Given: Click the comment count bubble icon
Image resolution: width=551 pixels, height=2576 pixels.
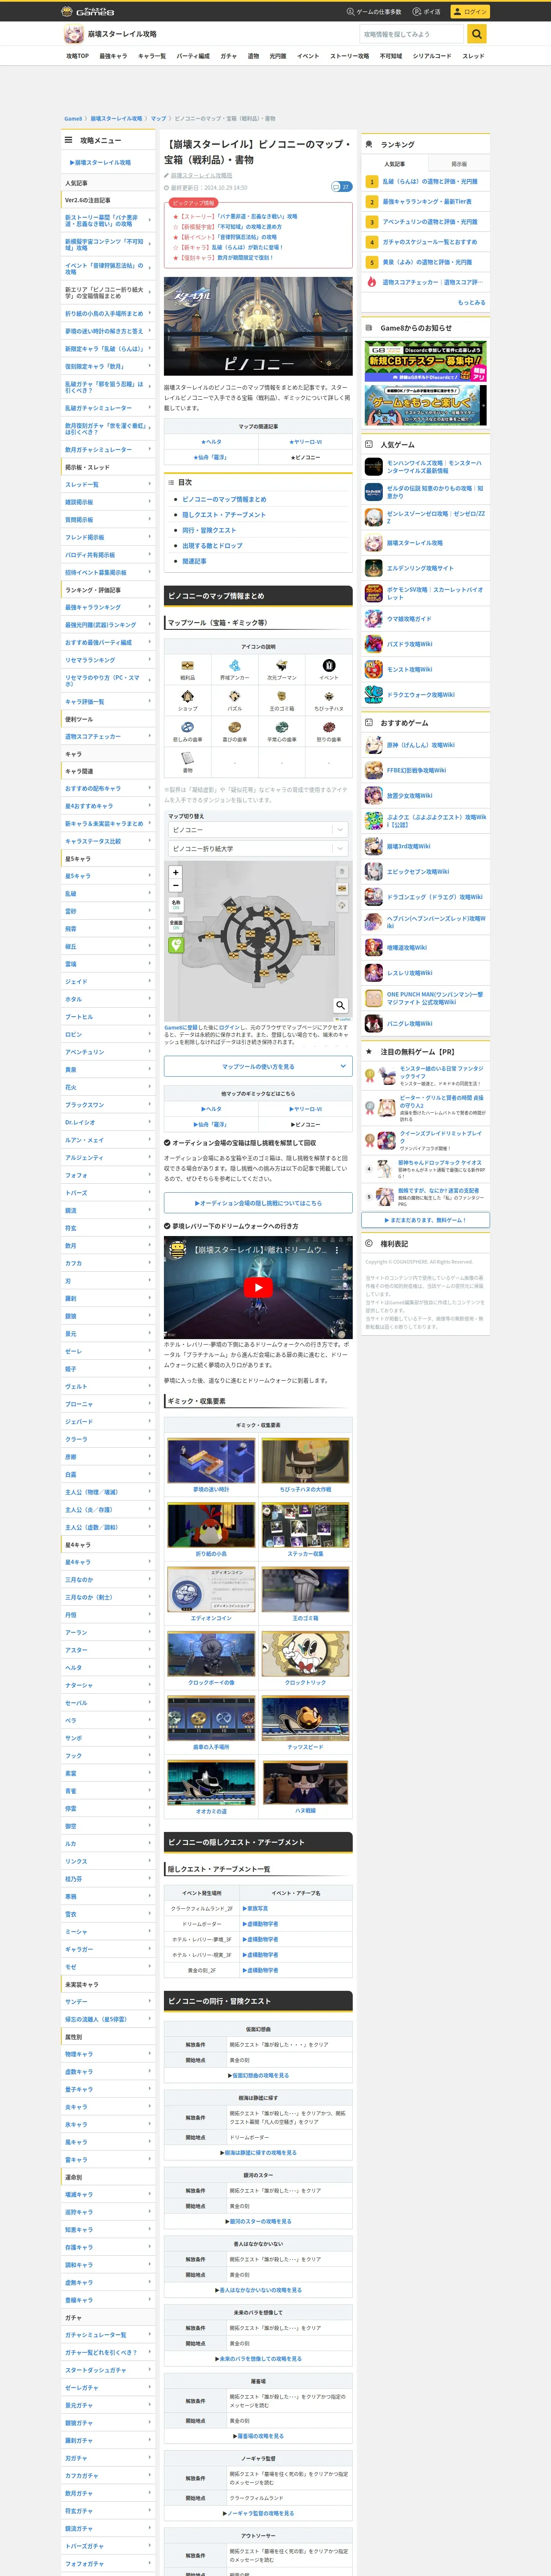Looking at the screenshot, I should 341,187.
